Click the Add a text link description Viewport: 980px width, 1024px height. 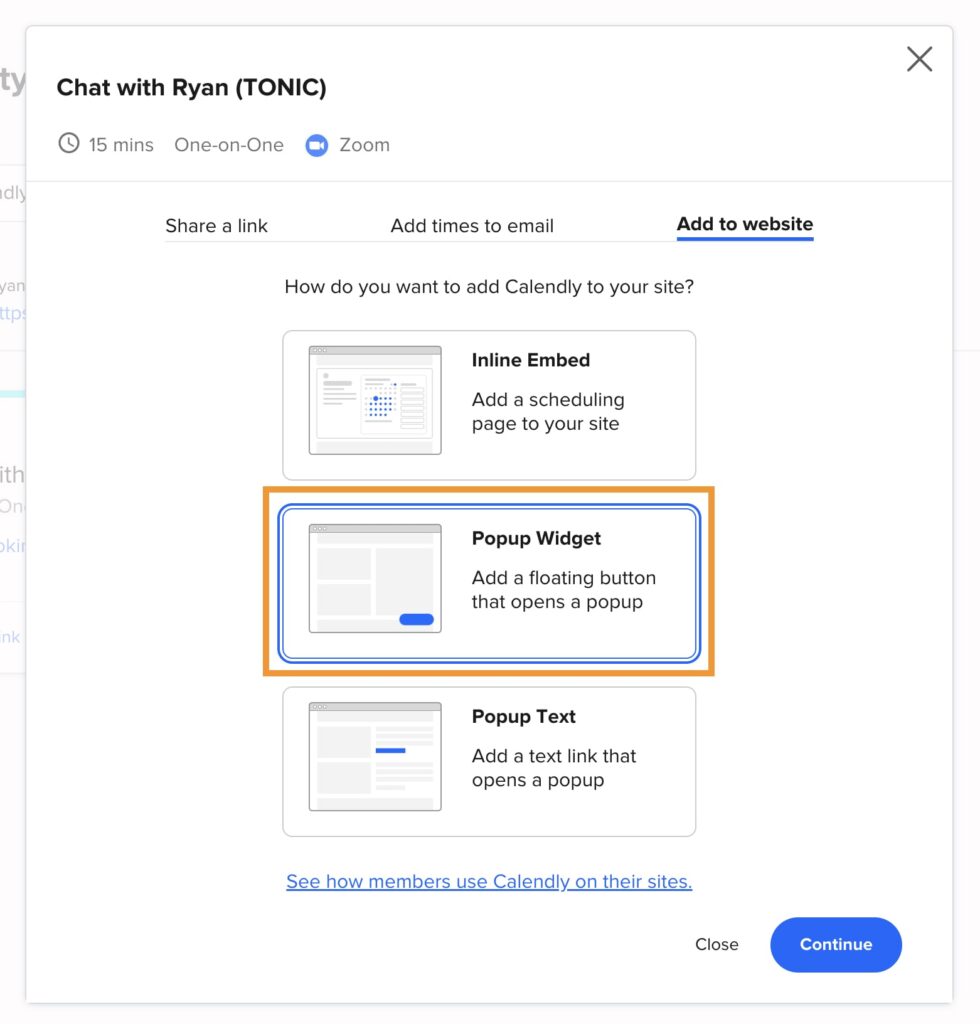[554, 768]
